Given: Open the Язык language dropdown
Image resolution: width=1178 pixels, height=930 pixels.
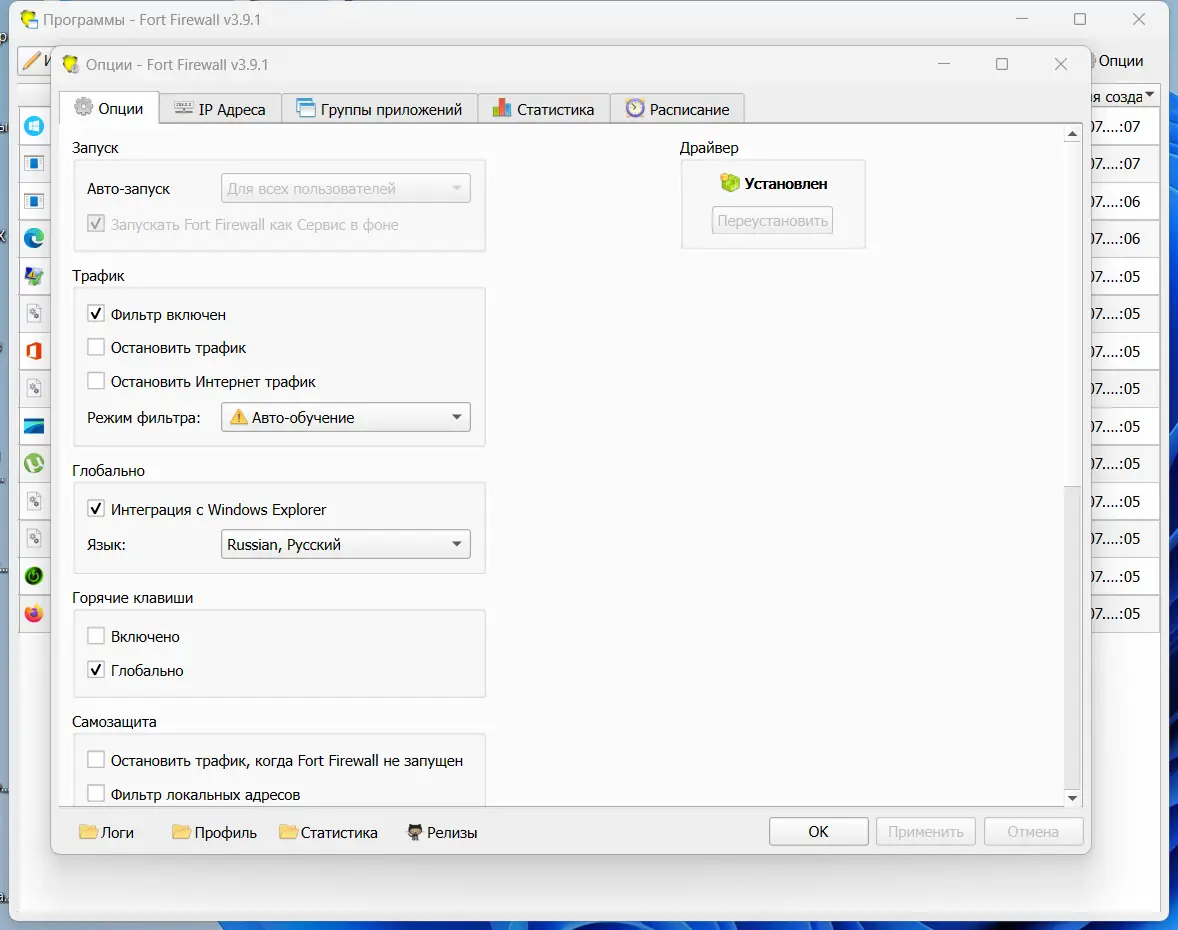Looking at the screenshot, I should point(346,544).
